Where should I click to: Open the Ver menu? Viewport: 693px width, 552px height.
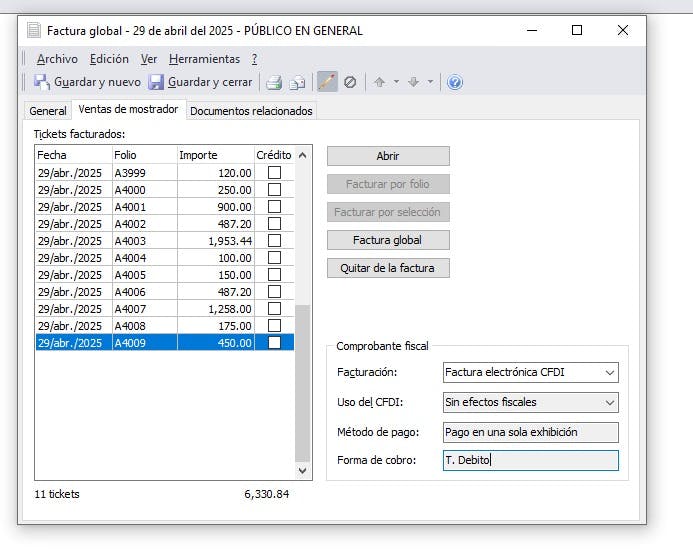149,59
